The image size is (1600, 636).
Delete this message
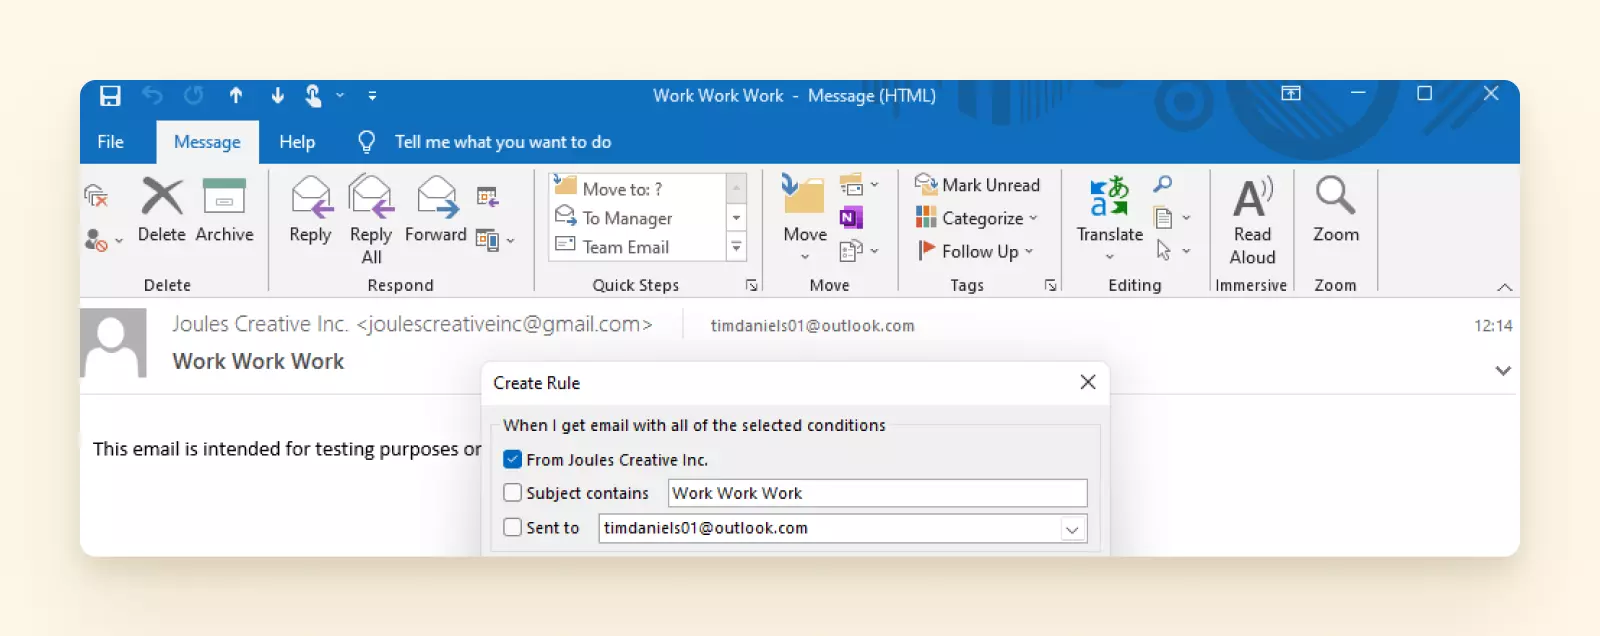[161, 210]
